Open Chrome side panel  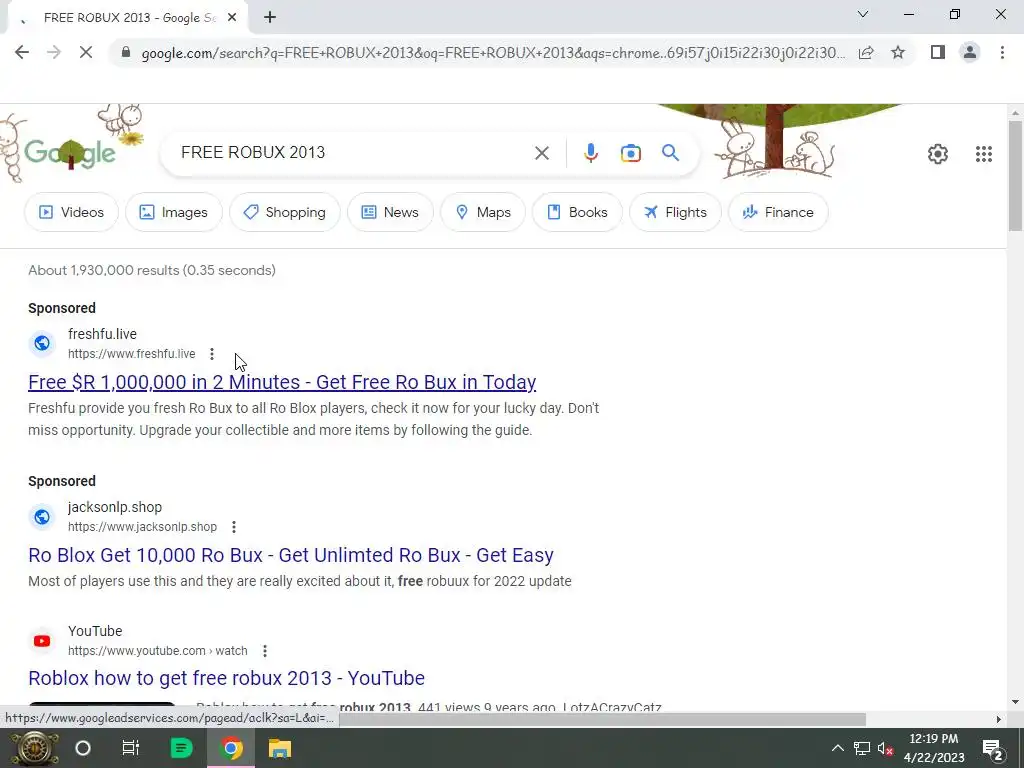tap(938, 52)
